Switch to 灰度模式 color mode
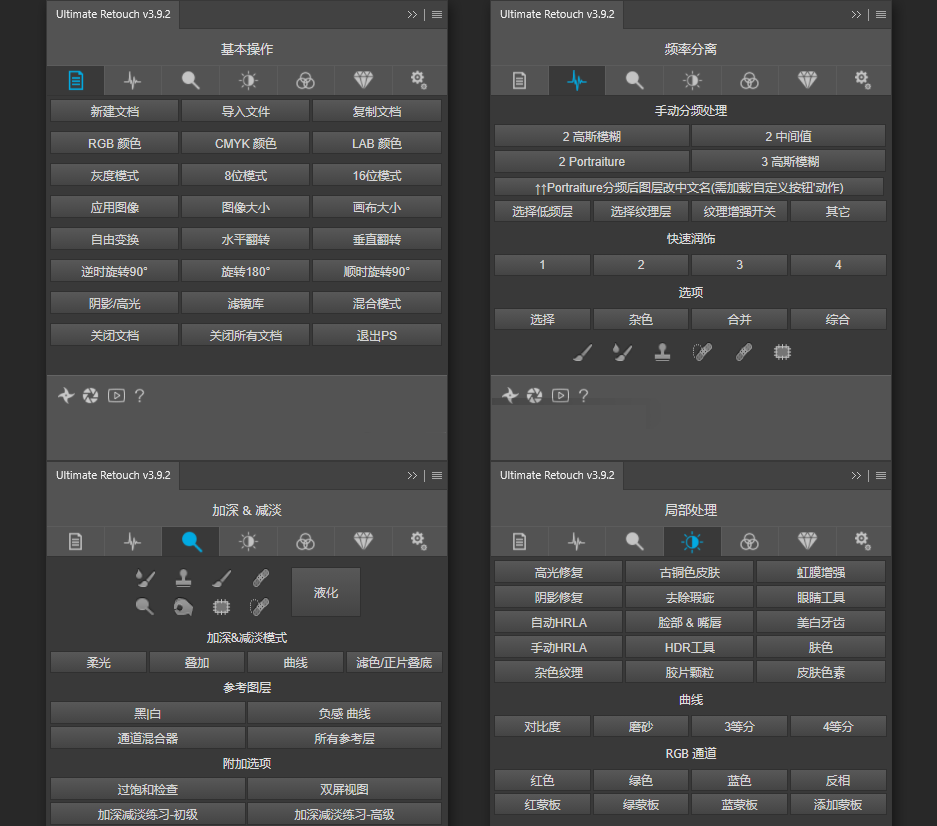The height and width of the screenshot is (826, 937). (x=114, y=175)
